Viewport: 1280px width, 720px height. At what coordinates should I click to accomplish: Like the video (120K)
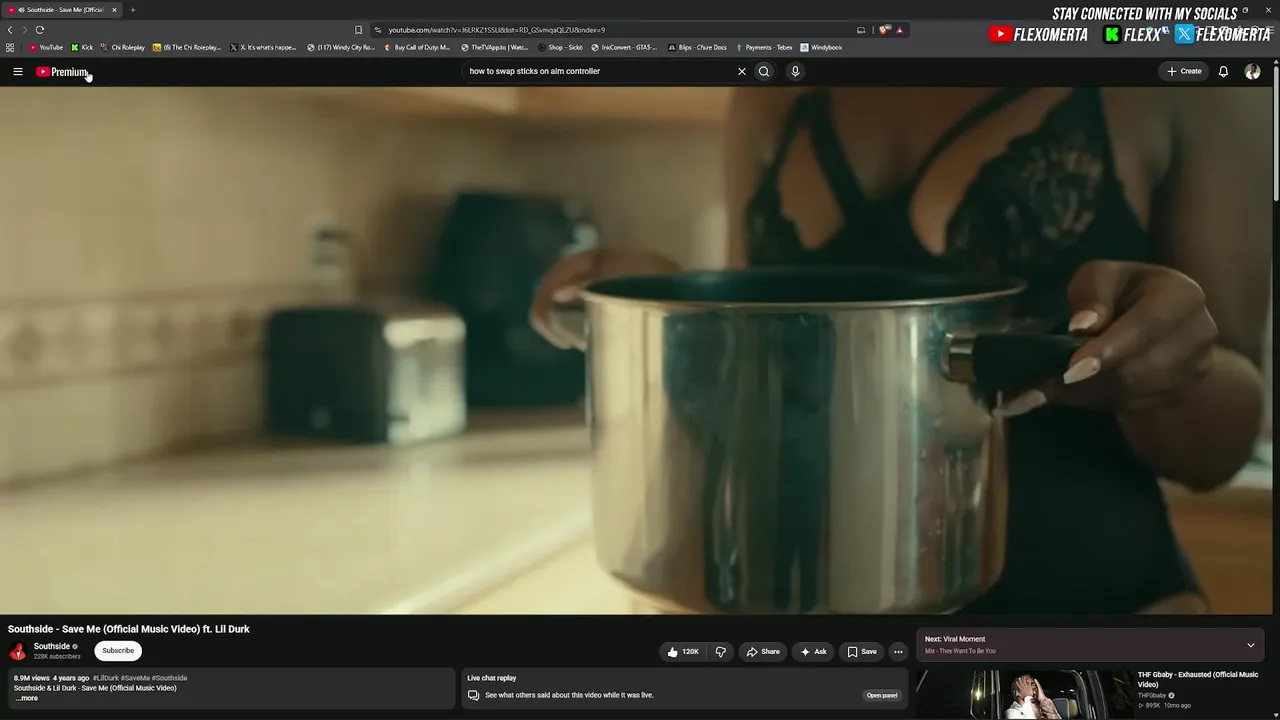click(683, 652)
